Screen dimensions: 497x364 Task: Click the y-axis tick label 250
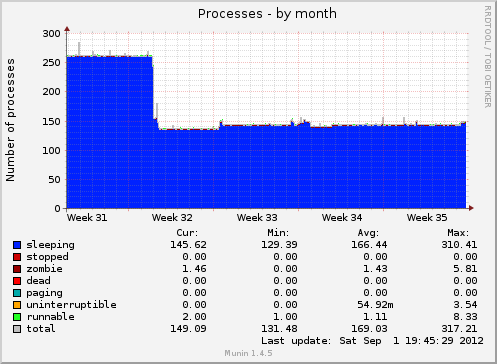tap(51, 63)
